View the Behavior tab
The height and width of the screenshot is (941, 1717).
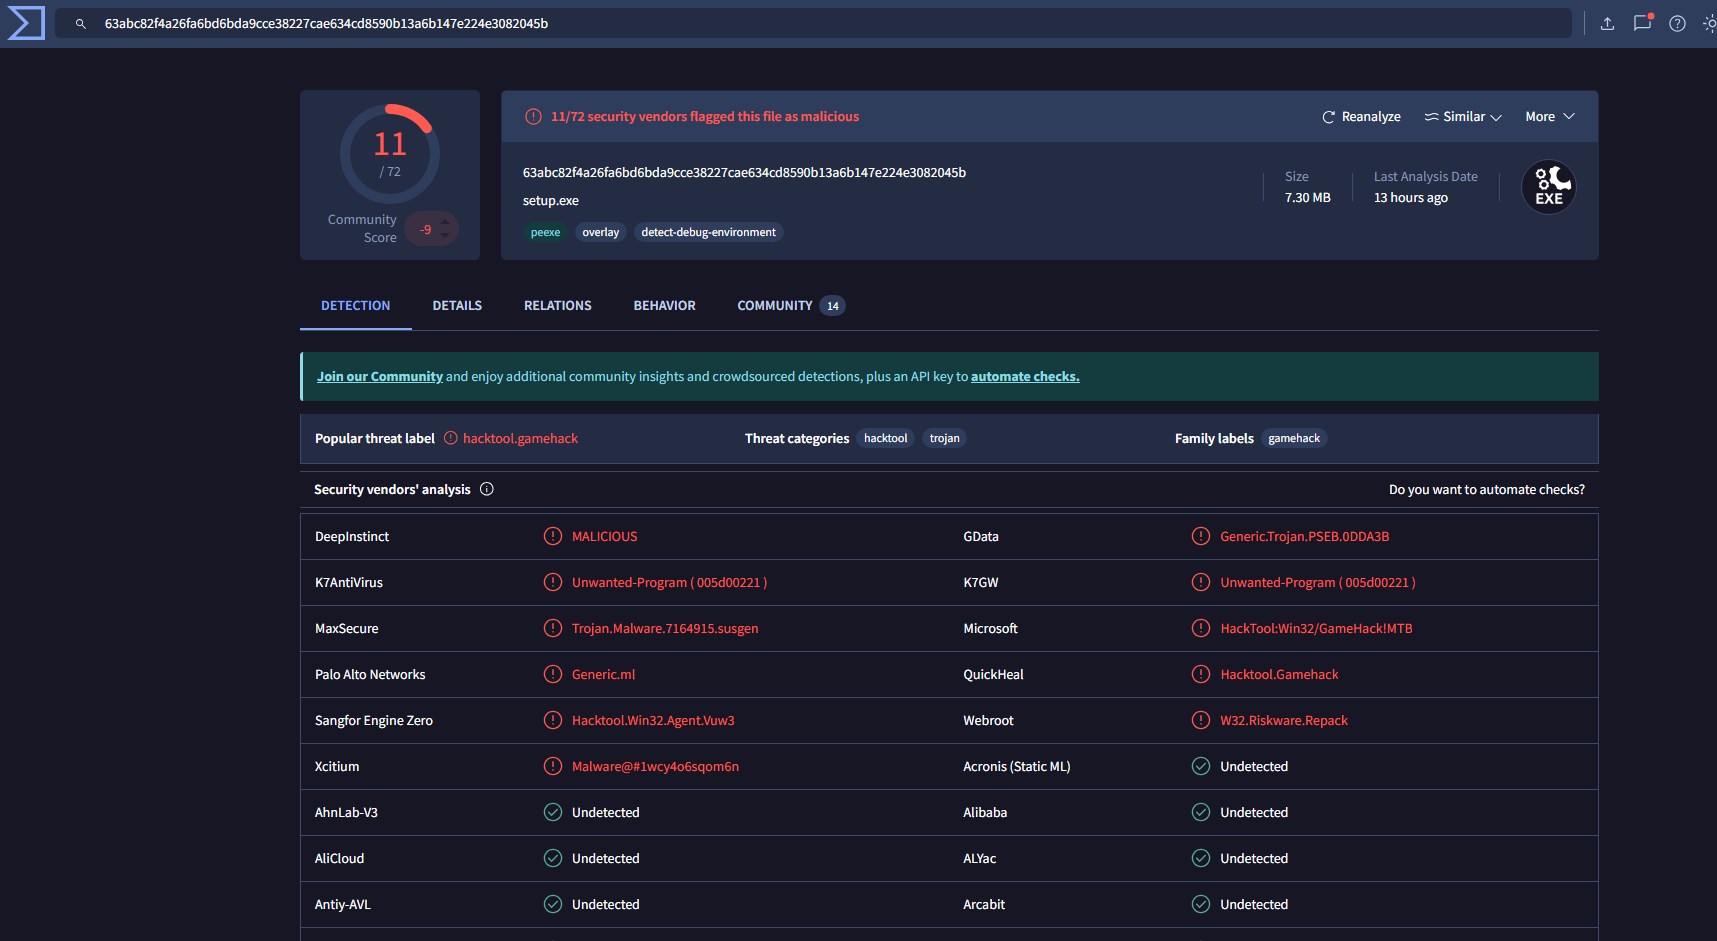[664, 306]
